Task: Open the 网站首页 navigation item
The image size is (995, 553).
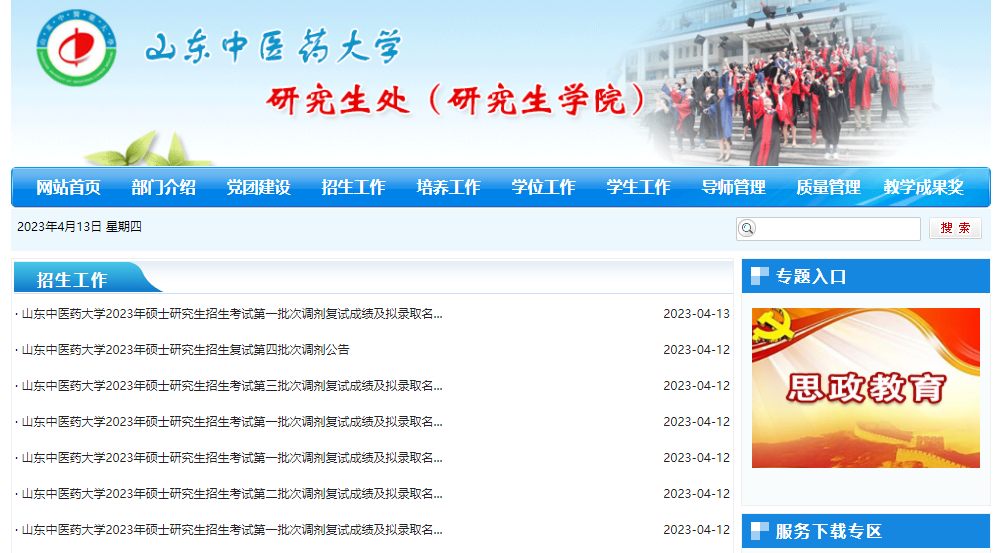Action: (68, 187)
